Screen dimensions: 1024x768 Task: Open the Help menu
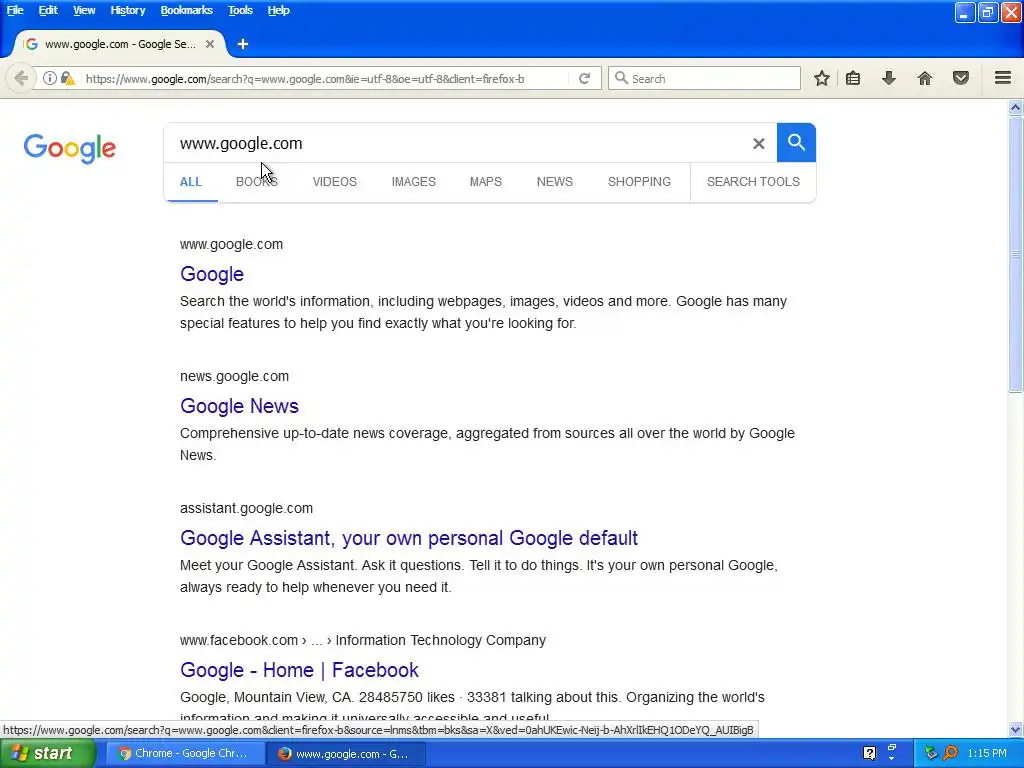coord(278,10)
